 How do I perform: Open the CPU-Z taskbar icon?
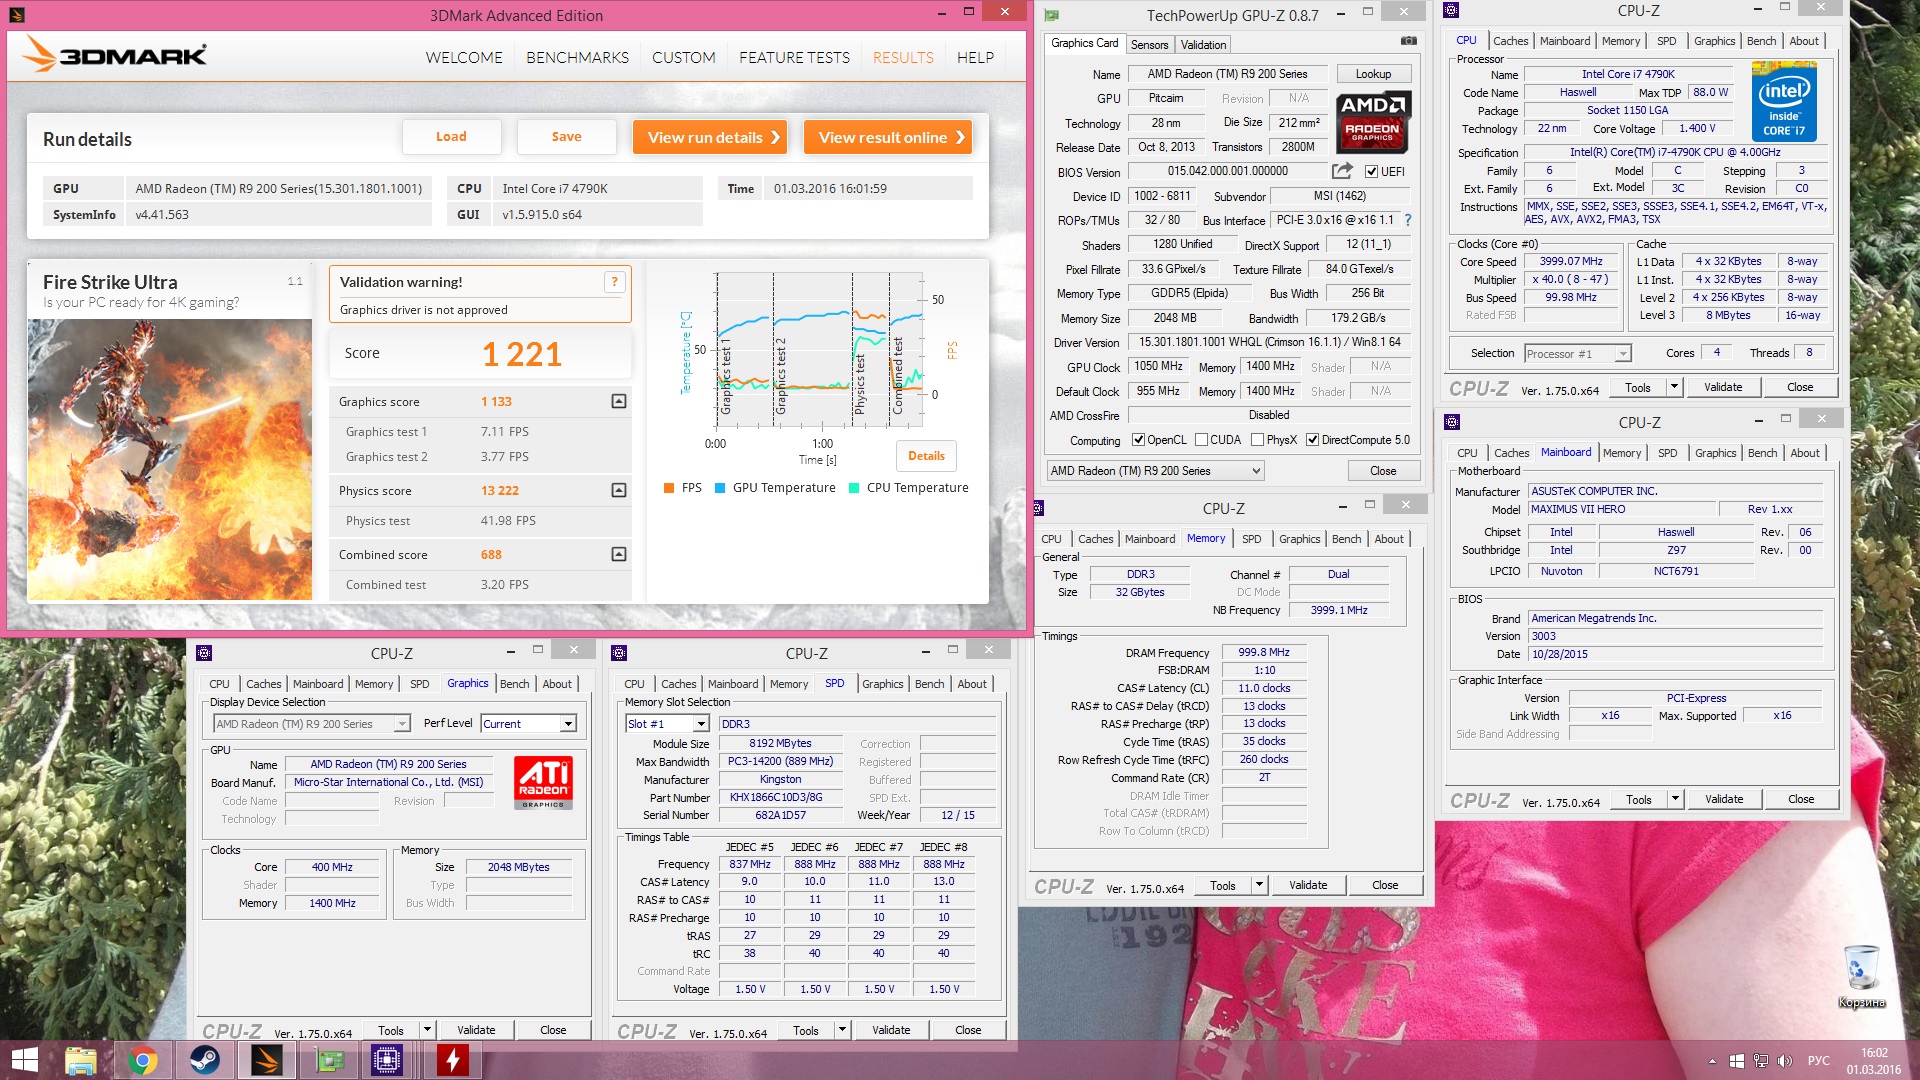pyautogui.click(x=388, y=1060)
